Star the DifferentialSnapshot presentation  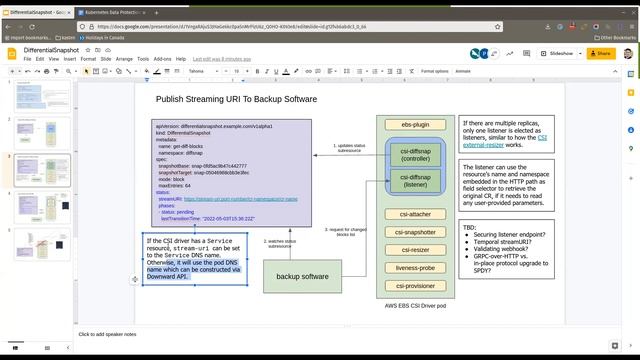coord(88,50)
